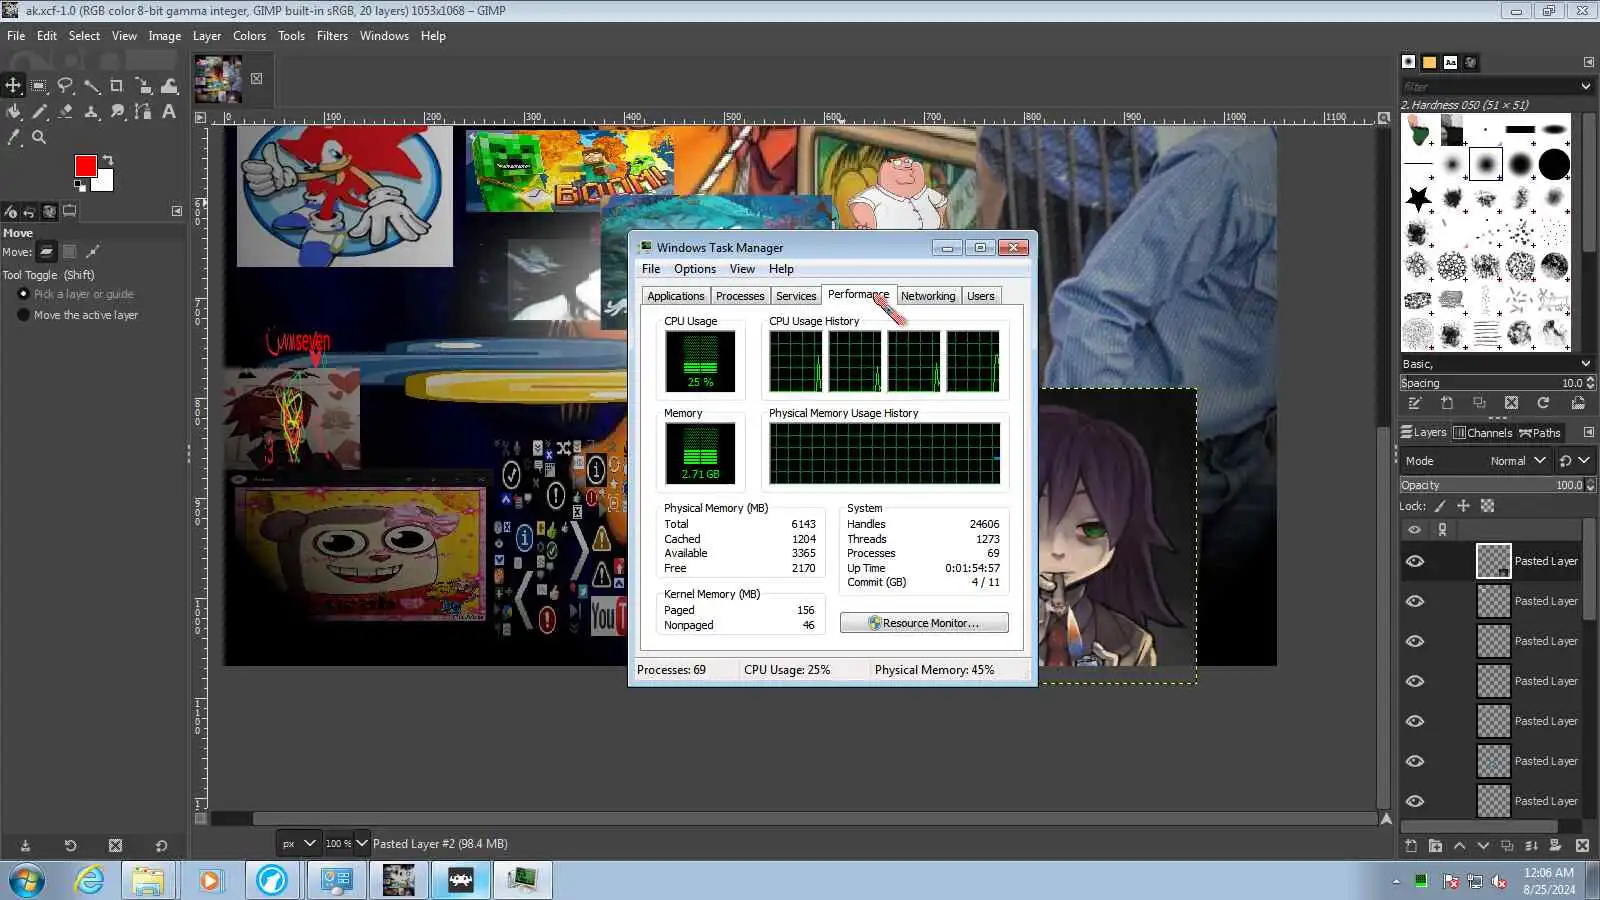This screenshot has width=1600, height=900.
Task: Toggle lock position and size
Action: [1463, 506]
